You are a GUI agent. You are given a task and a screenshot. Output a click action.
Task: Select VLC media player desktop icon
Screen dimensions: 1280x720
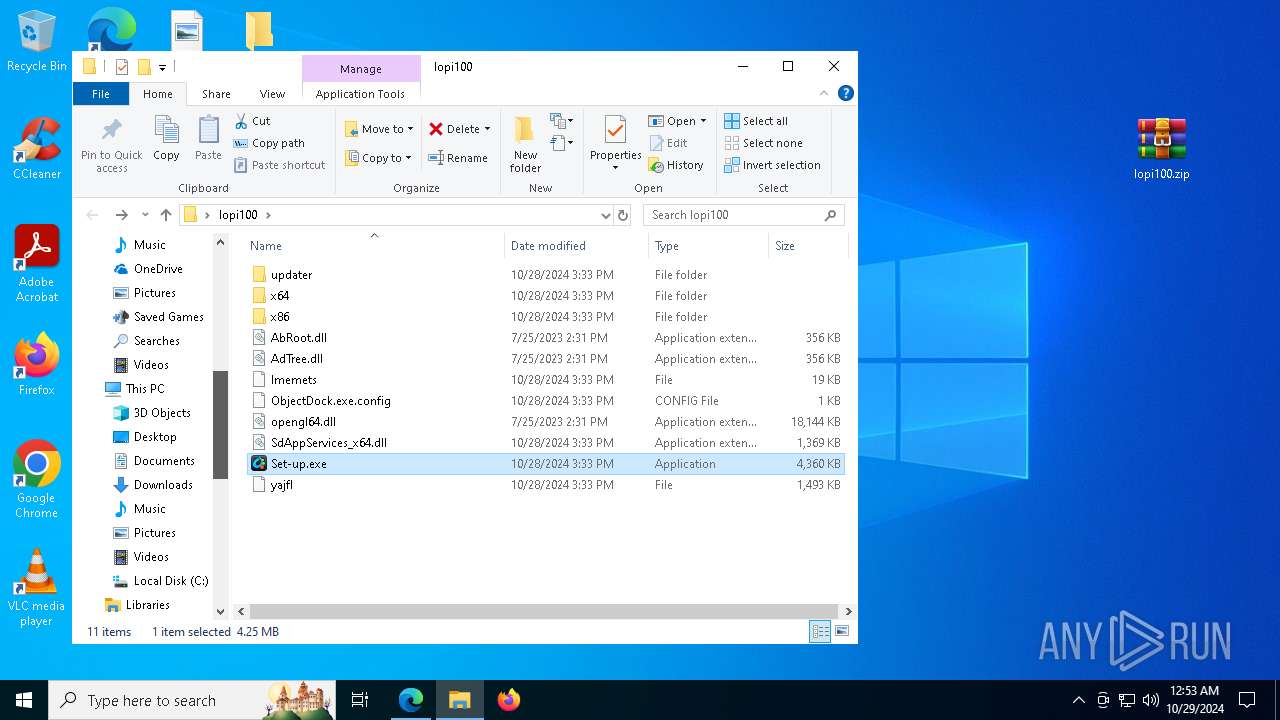pos(37,587)
